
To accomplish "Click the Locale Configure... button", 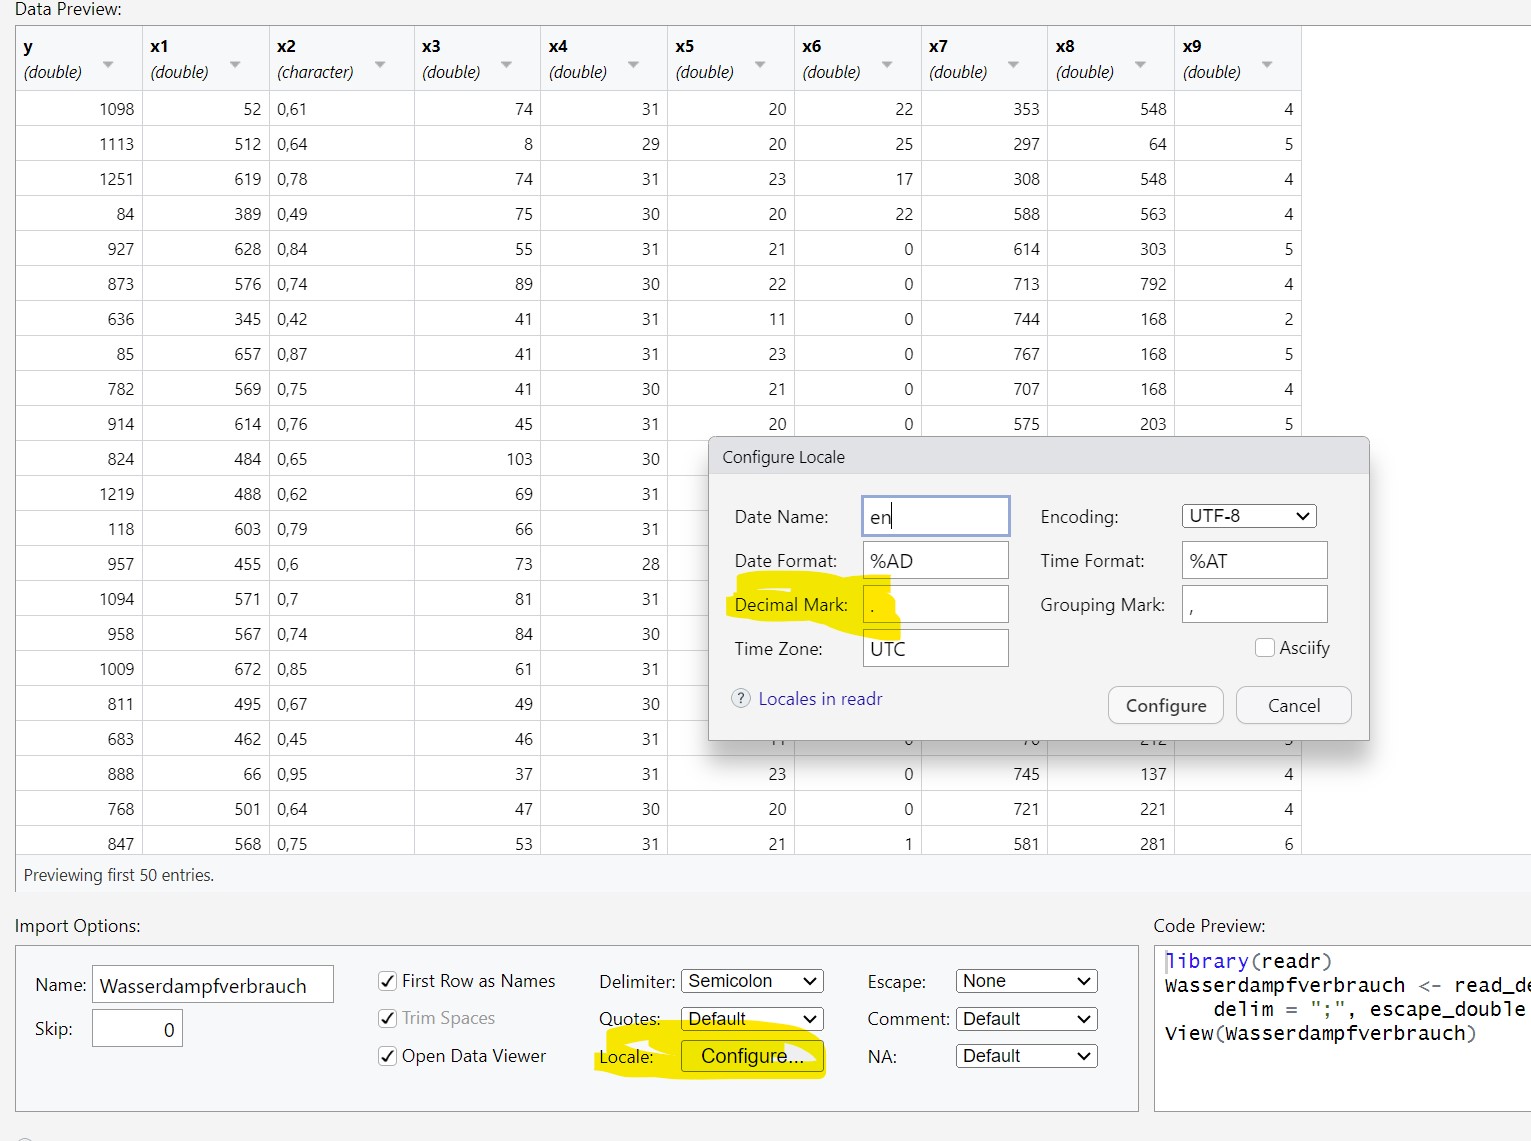I will (752, 1056).
